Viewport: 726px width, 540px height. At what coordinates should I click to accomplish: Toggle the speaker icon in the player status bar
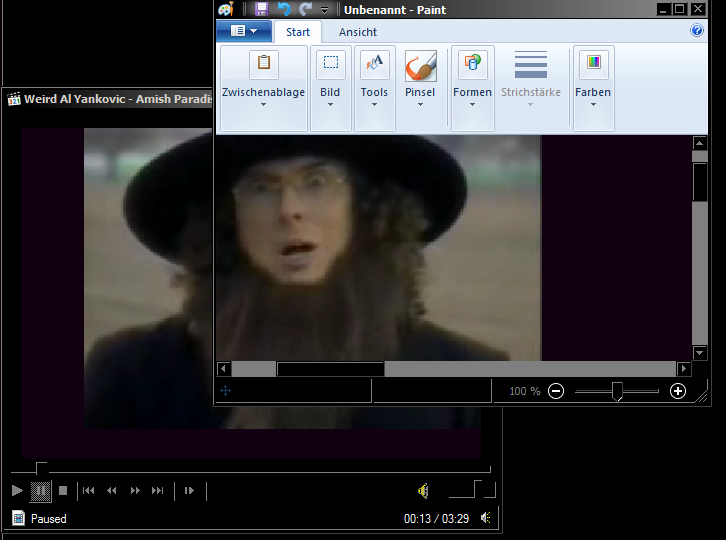coord(485,518)
